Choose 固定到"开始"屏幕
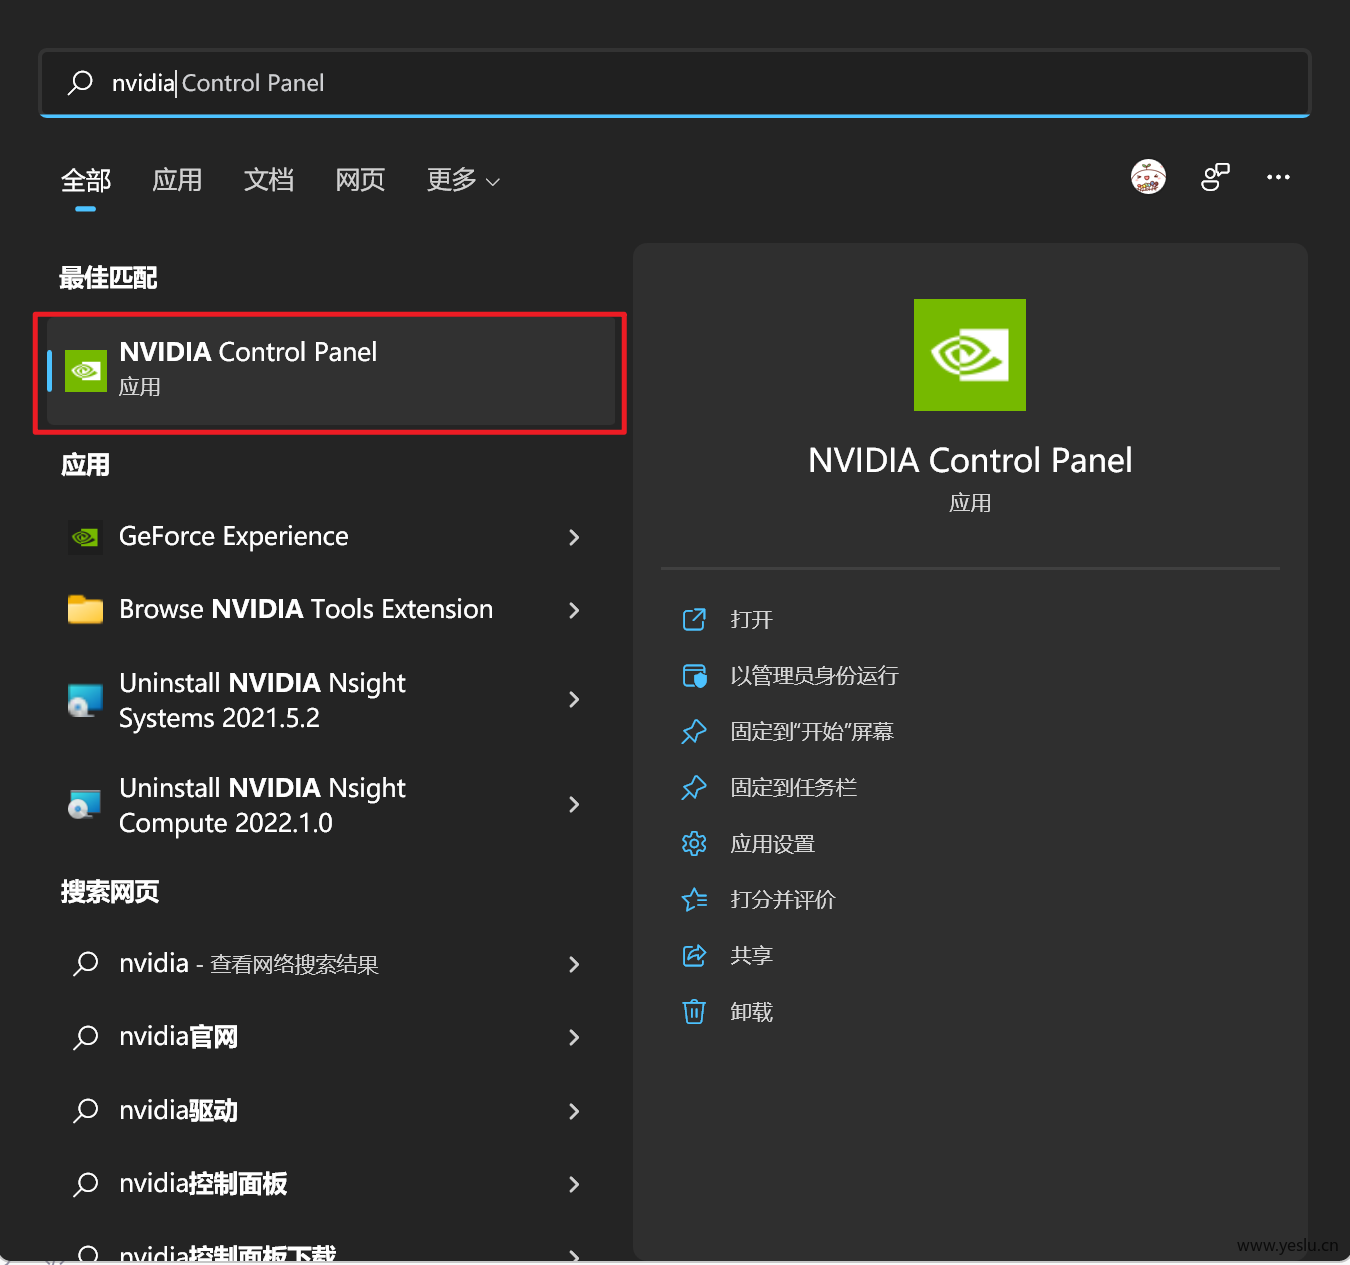 coord(812,732)
